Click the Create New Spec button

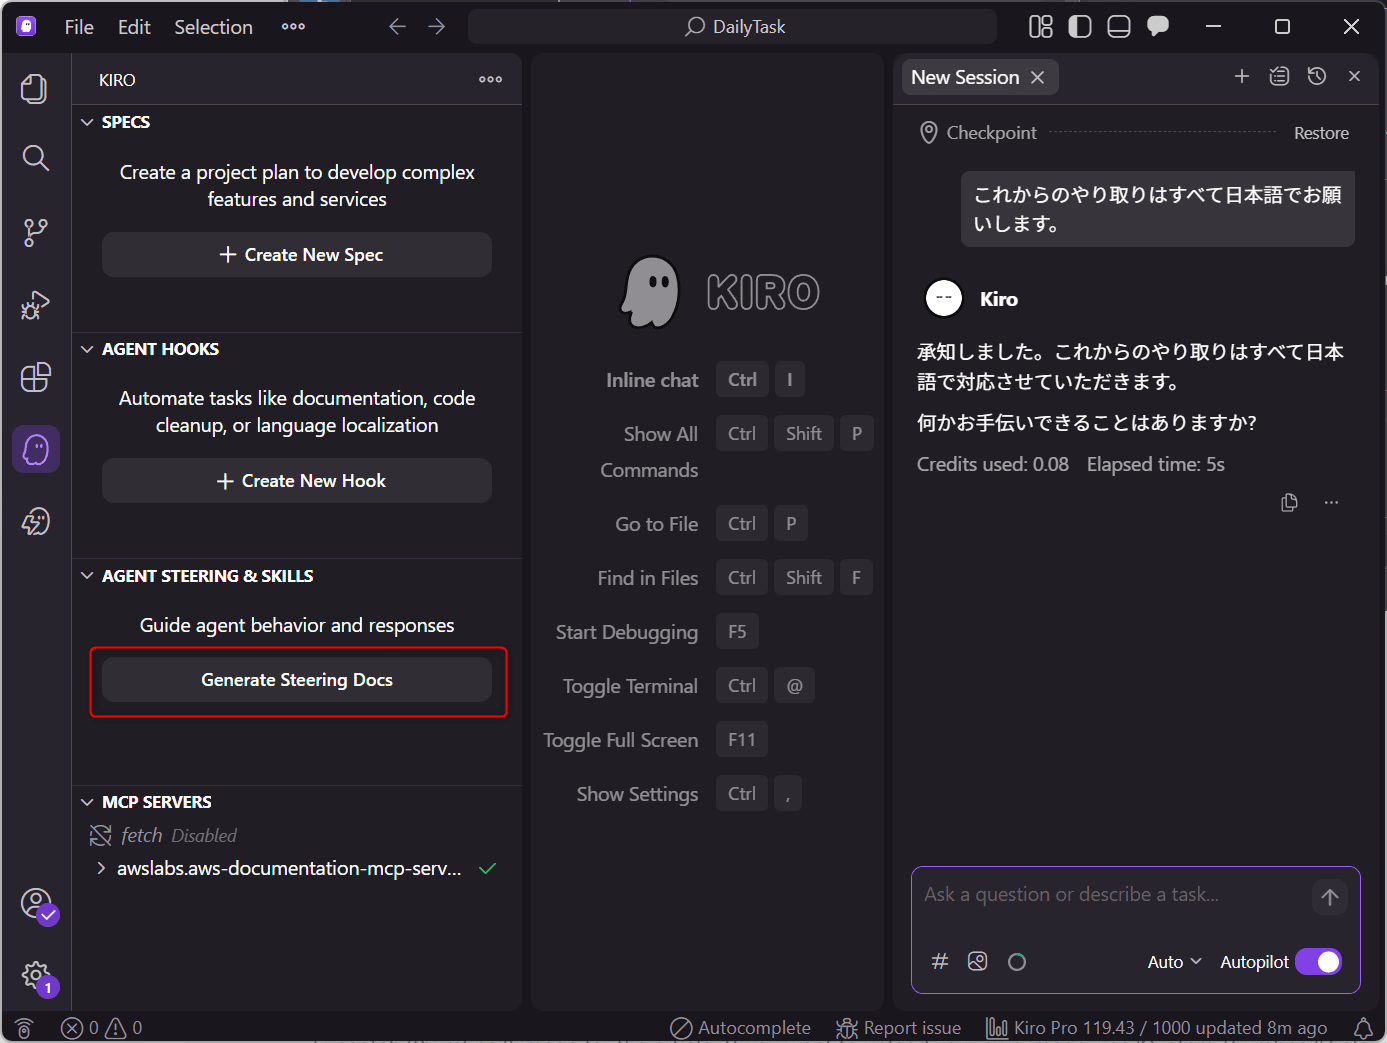click(x=297, y=255)
